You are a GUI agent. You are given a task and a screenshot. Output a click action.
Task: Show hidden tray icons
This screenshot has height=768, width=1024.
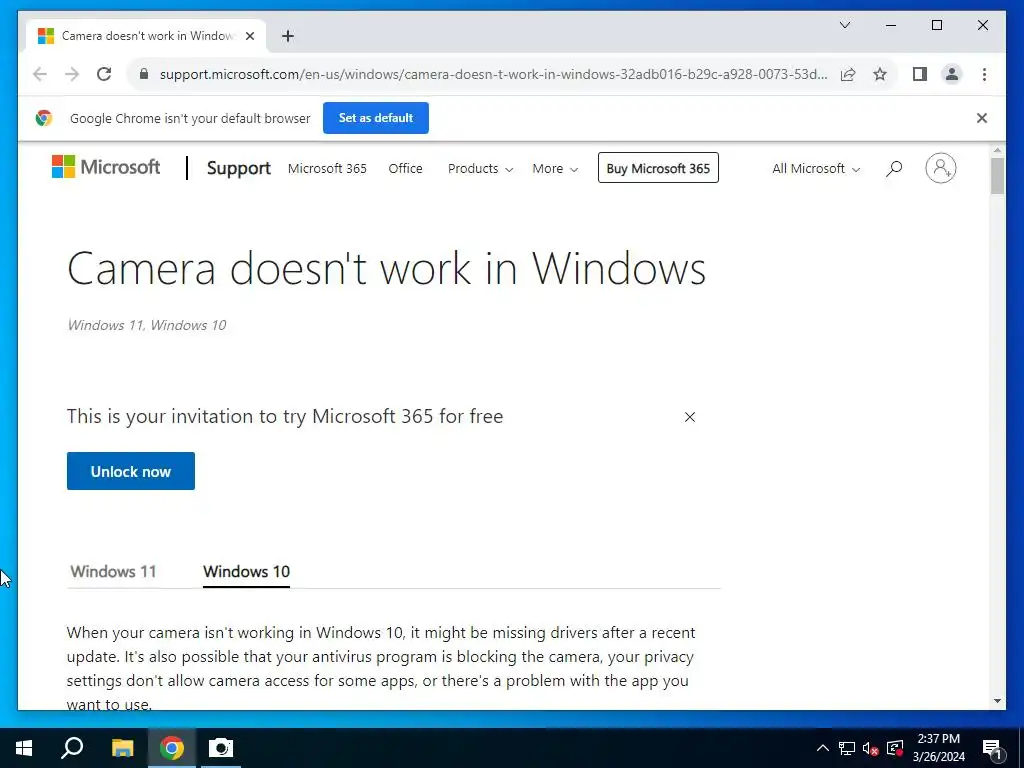point(823,748)
